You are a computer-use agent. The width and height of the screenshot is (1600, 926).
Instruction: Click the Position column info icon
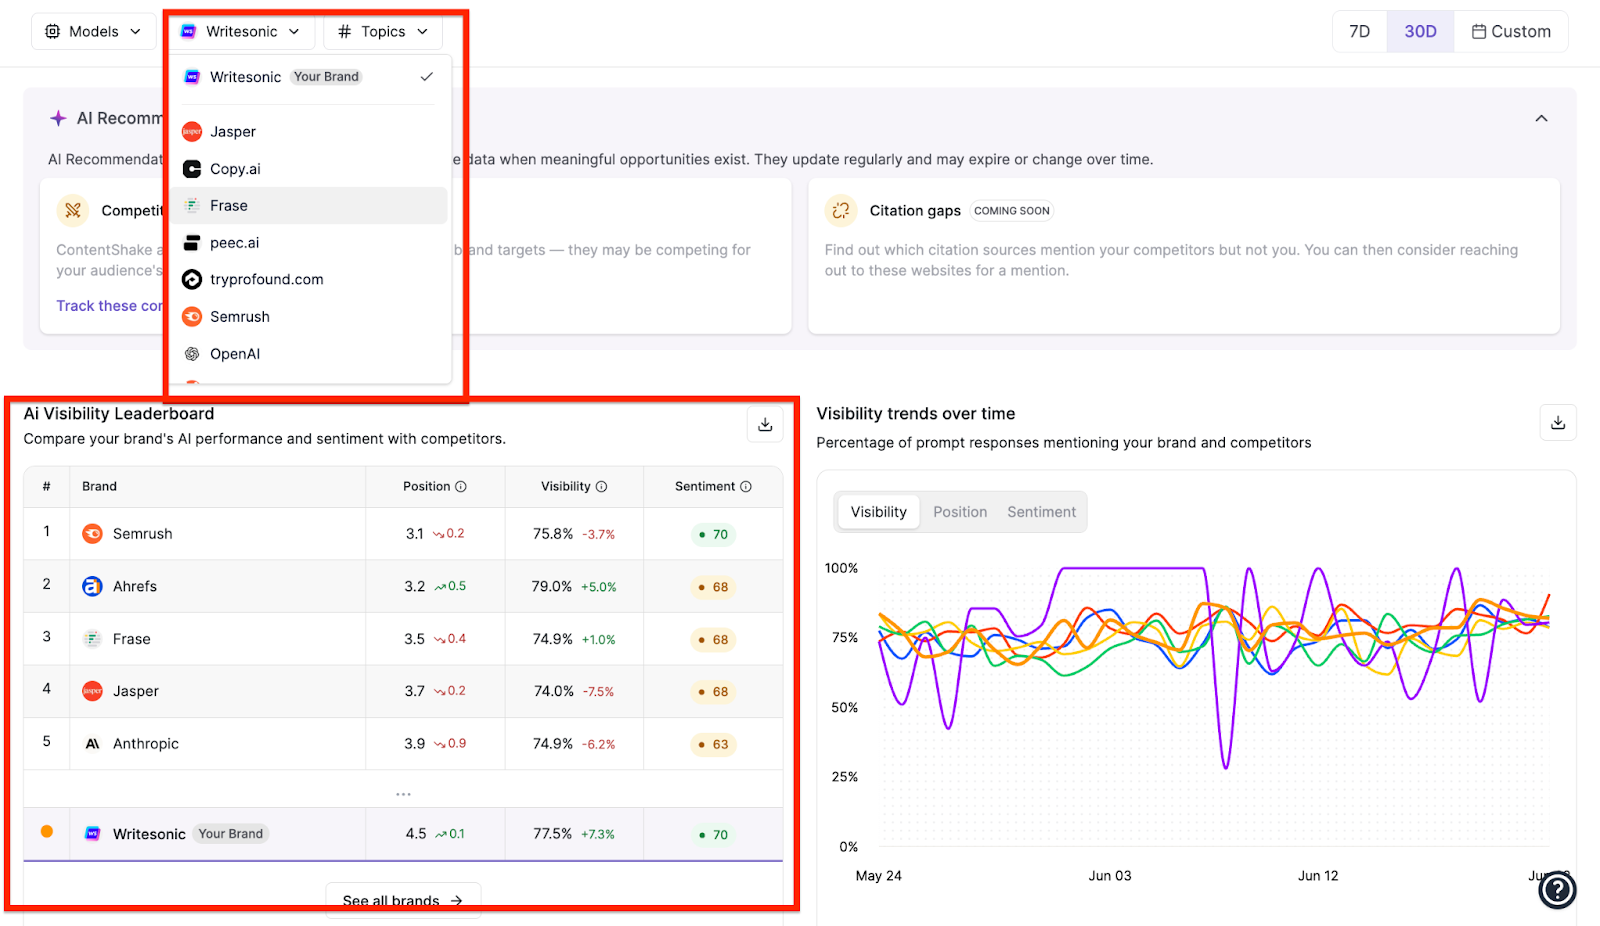click(461, 487)
